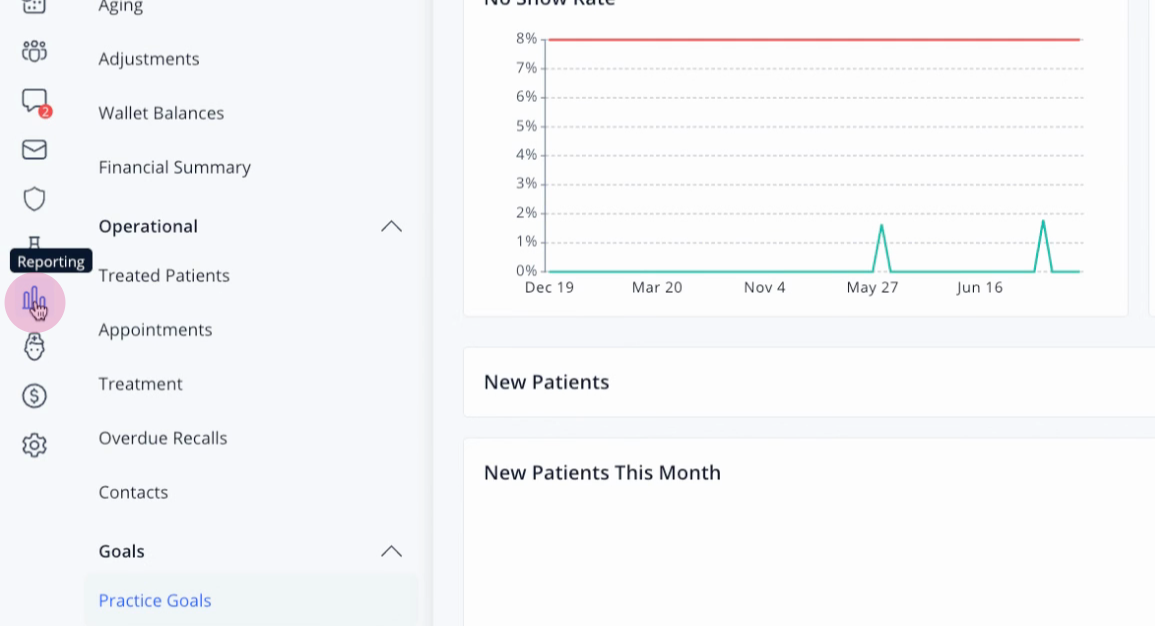Click the May 27 spike on chart
This screenshot has height=626, width=1155.
coord(881,227)
